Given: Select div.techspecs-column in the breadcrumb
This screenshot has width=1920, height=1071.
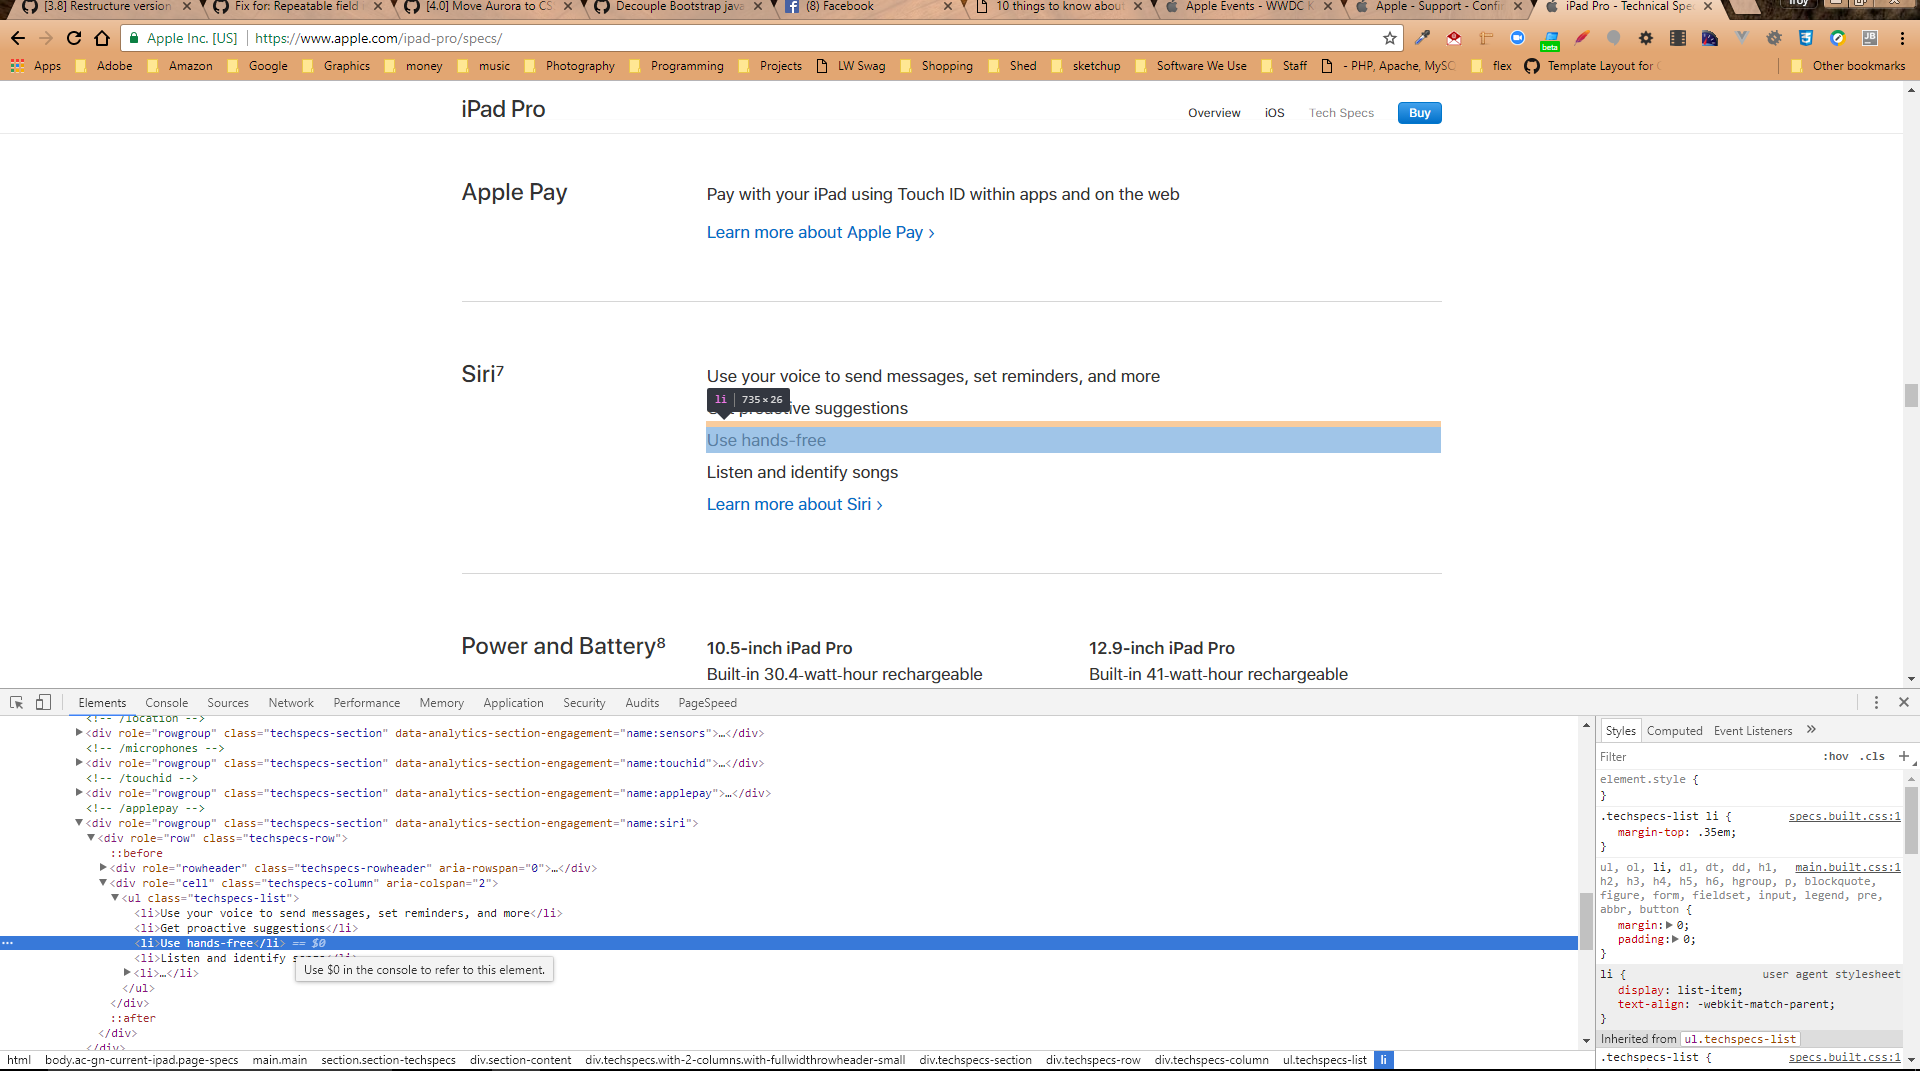Looking at the screenshot, I should click(x=1211, y=1060).
